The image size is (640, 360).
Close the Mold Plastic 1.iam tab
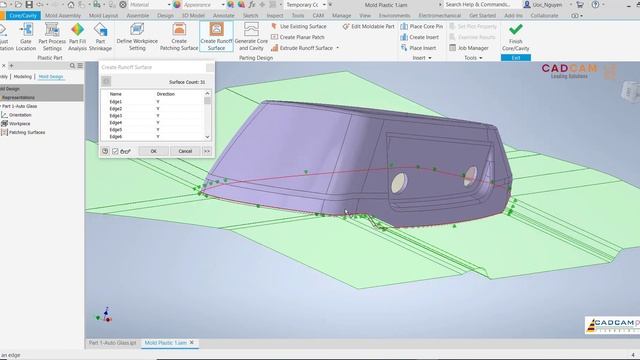pos(192,343)
